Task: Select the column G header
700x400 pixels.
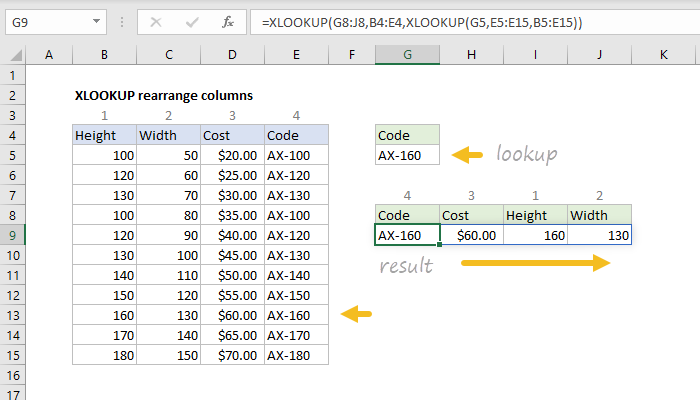Action: pos(407,52)
